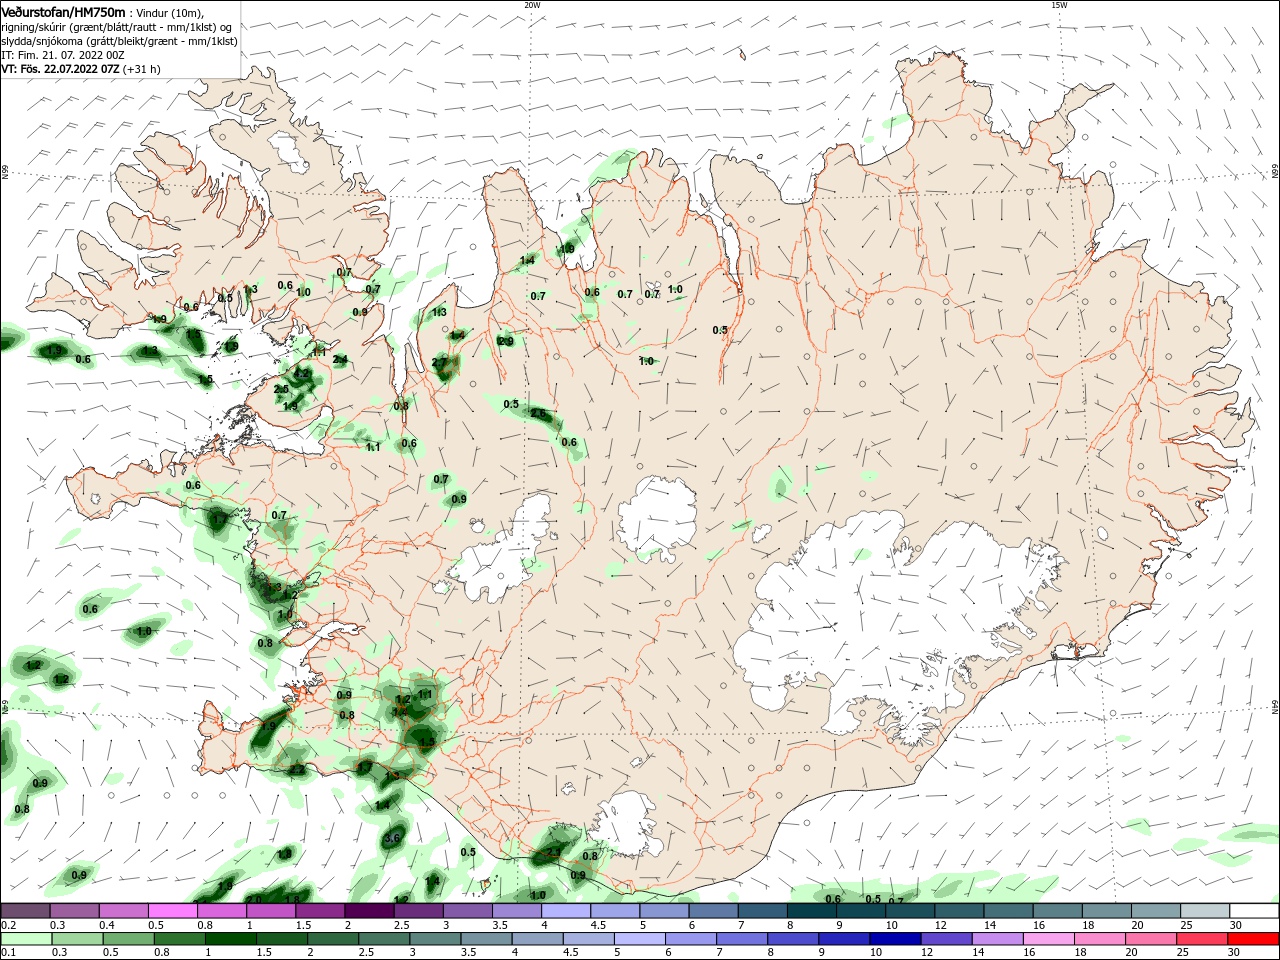Select the 2.6 precipitation label
This screenshot has width=1280, height=960.
539,413
